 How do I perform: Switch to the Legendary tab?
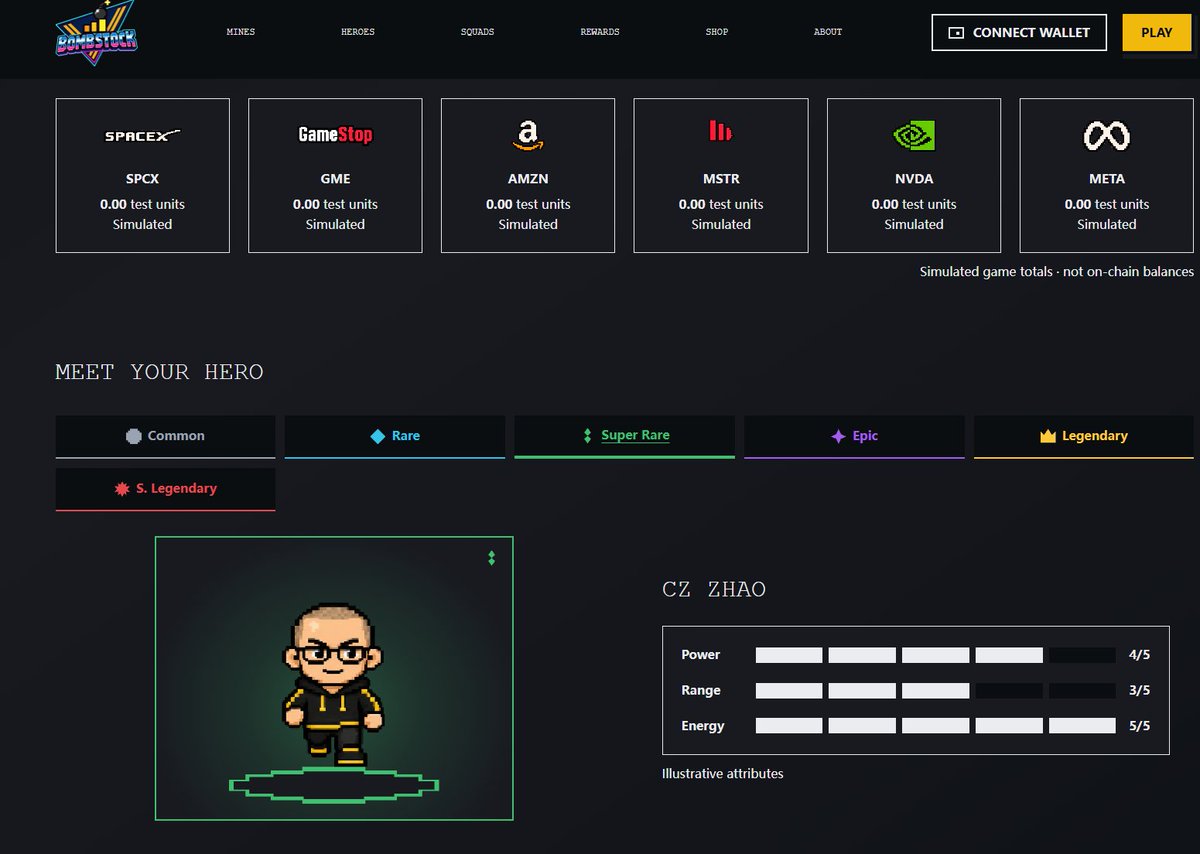pos(1084,437)
